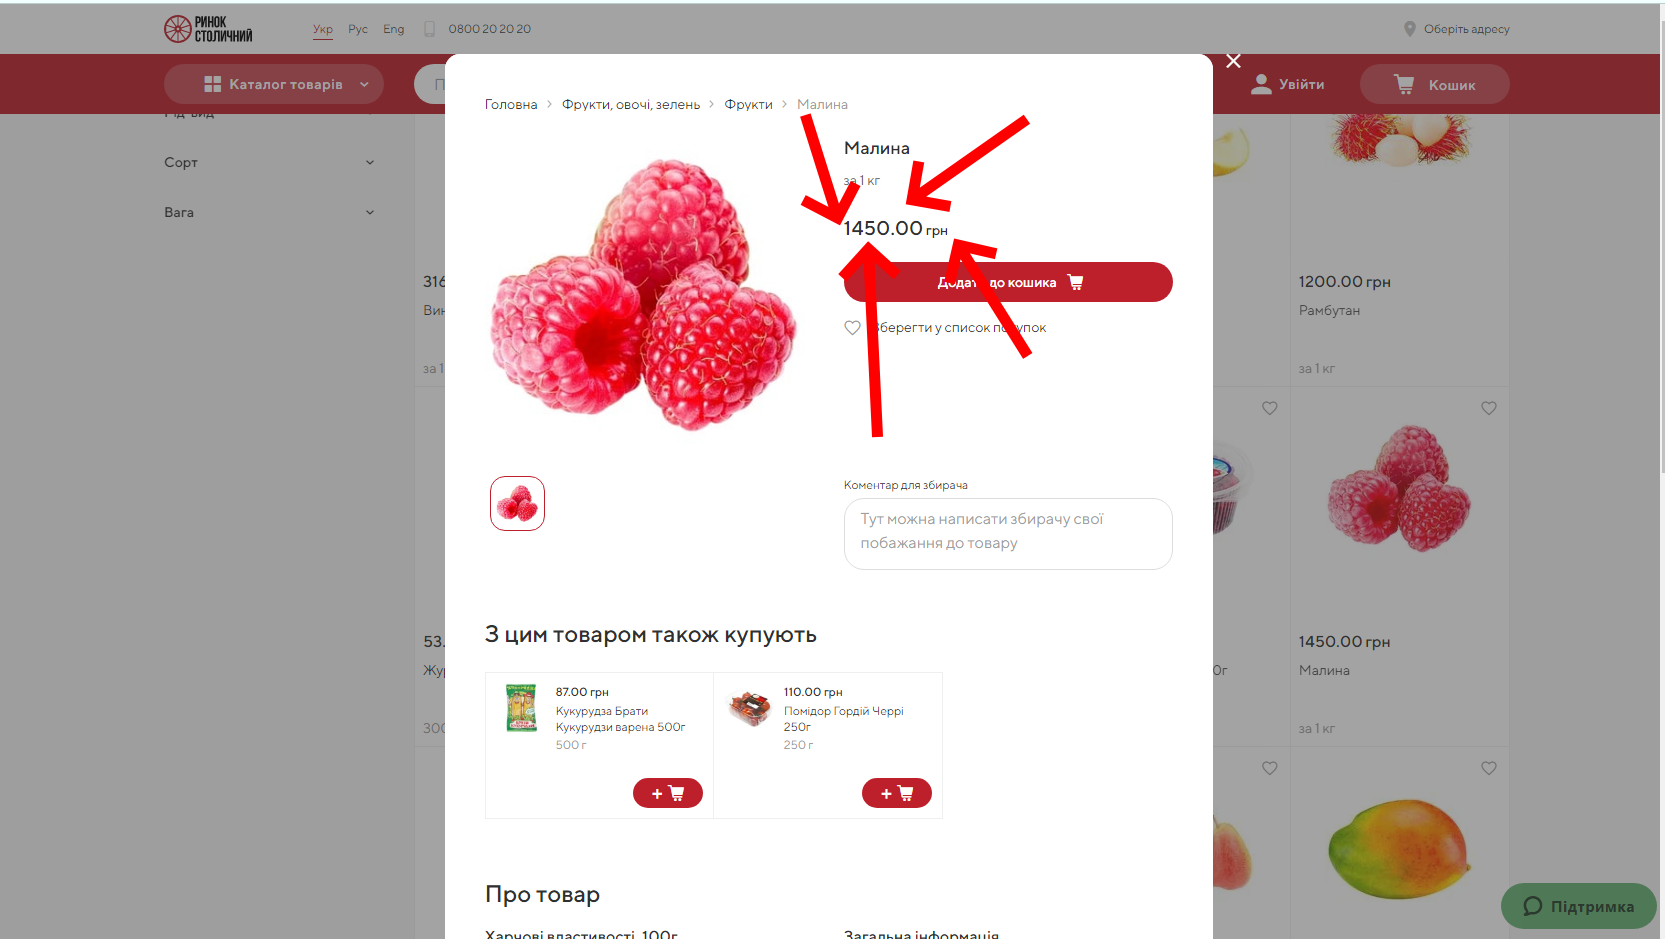1665x939 pixels.
Task: Select the raspberry image thumbnail
Action: point(517,503)
